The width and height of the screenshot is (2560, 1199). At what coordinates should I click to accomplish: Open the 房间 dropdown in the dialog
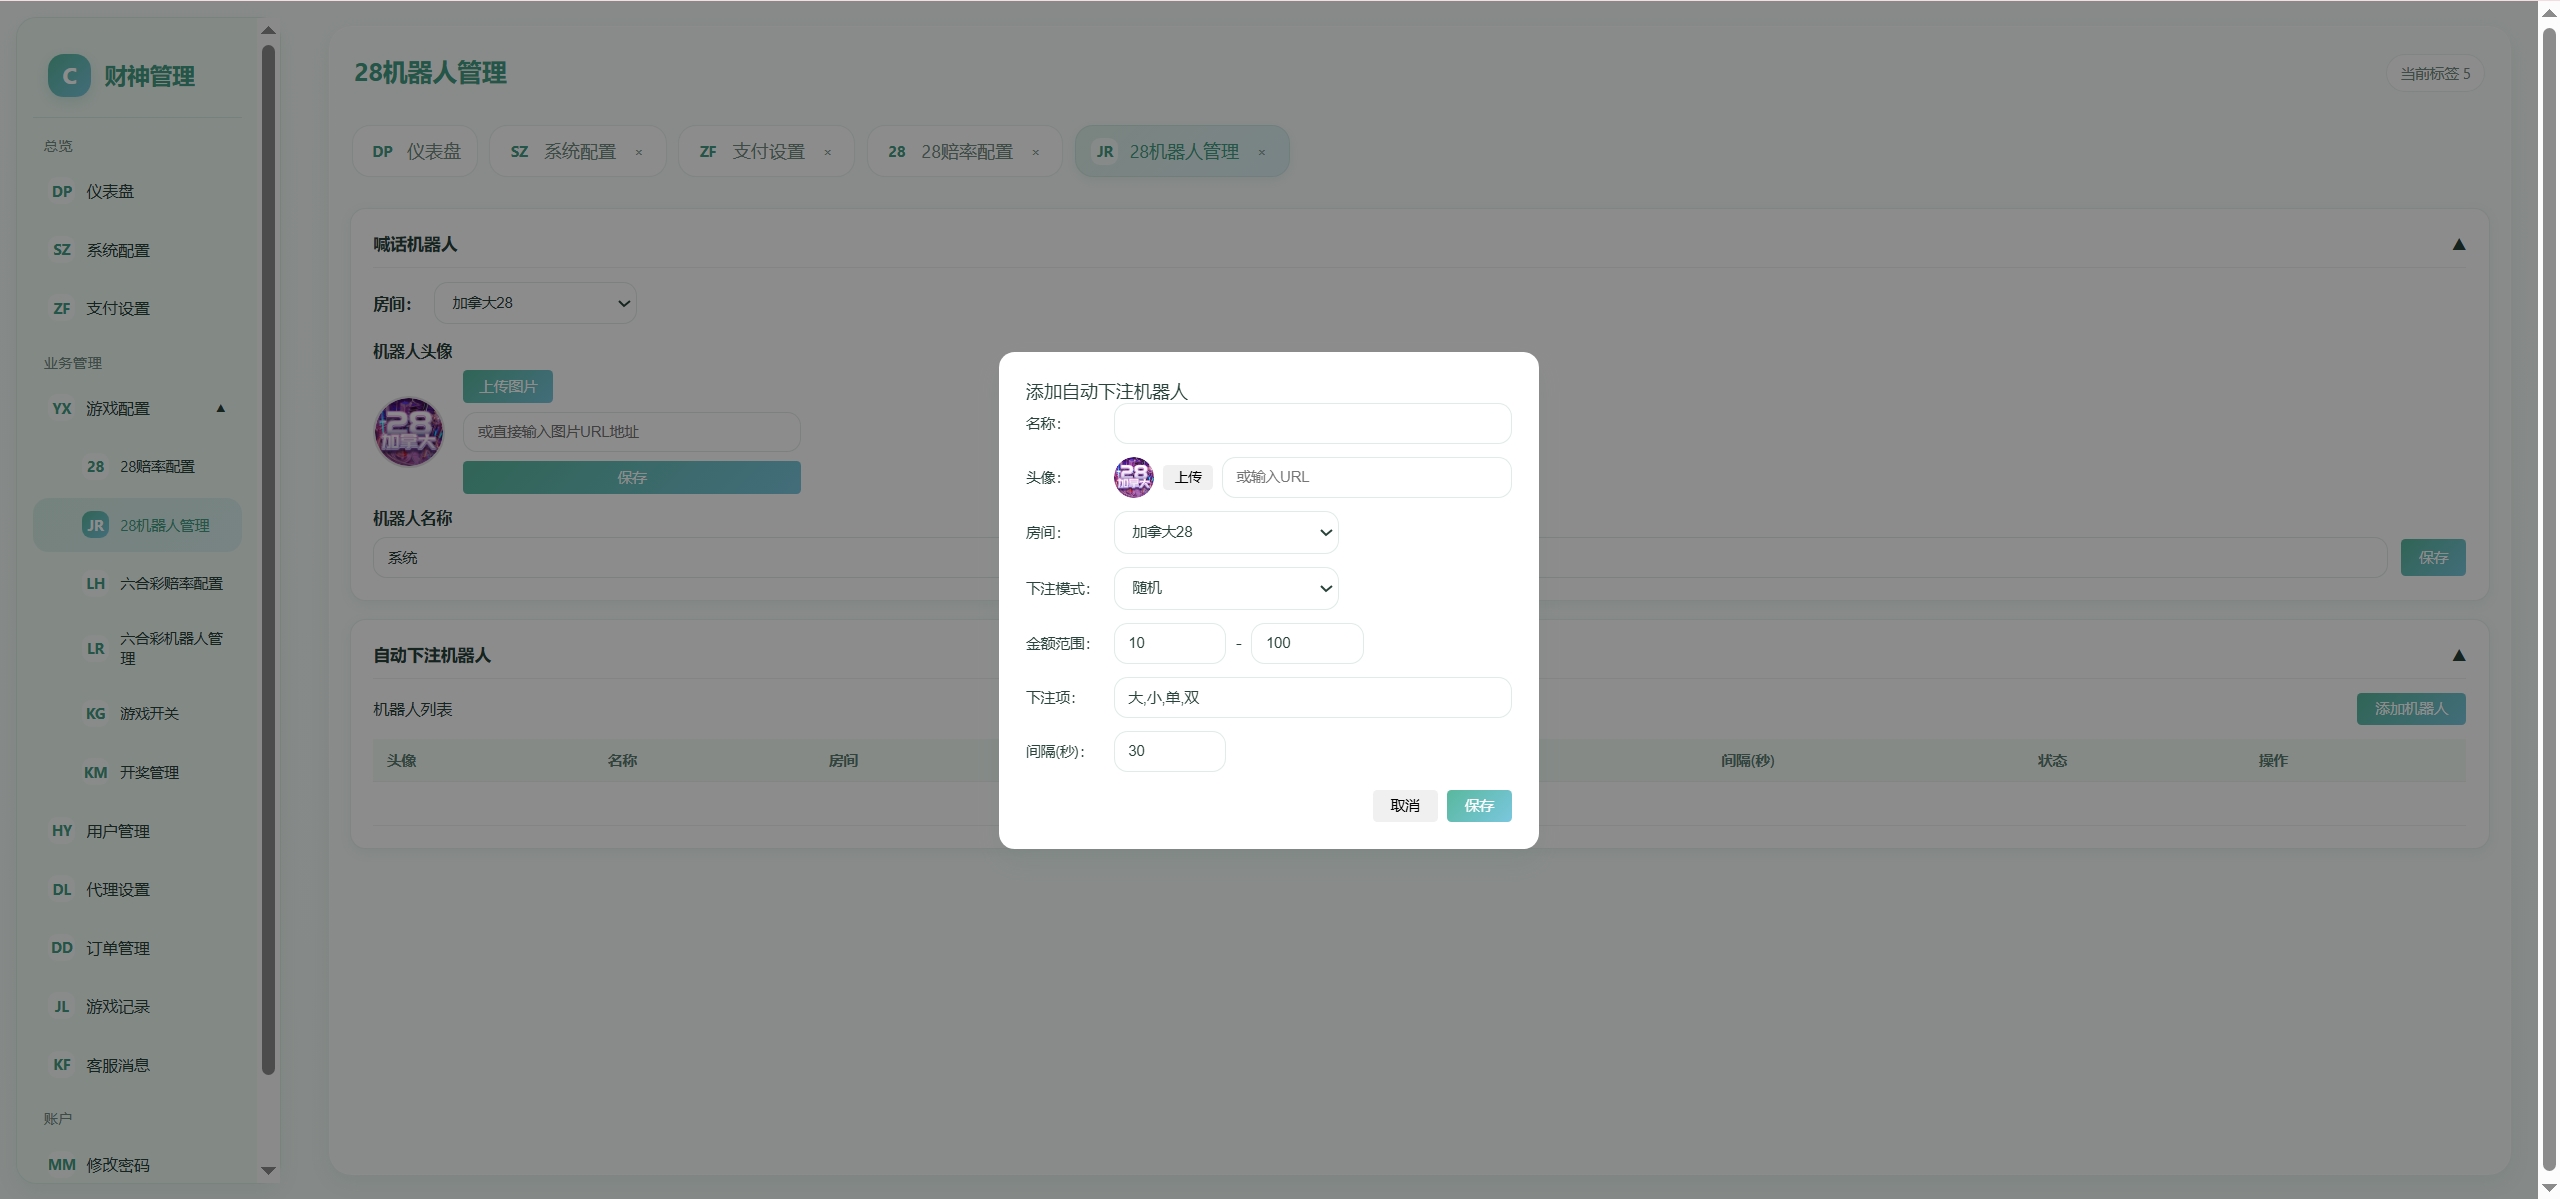tap(1226, 532)
